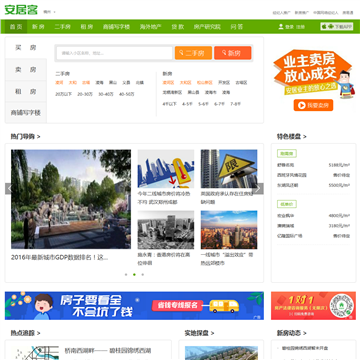Click the 注册 register link

(x=300, y=27)
